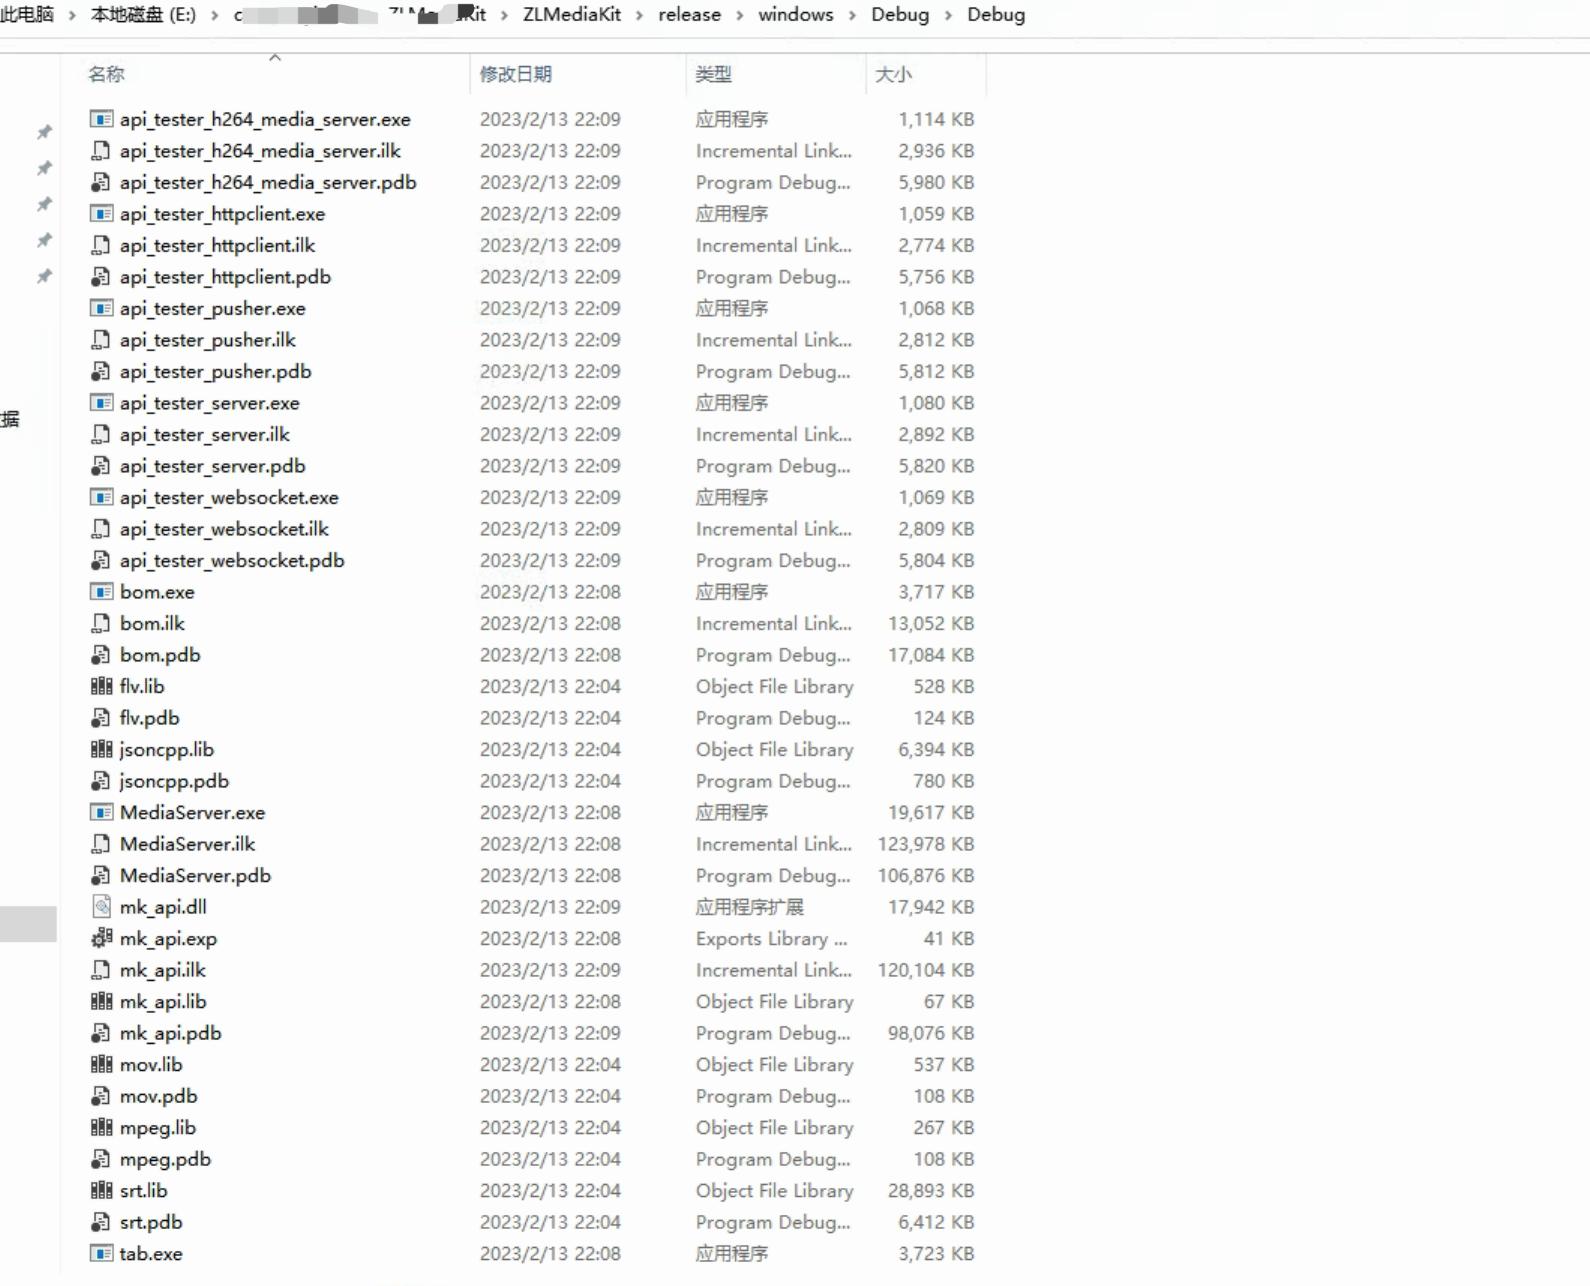Click the flv.pdb file icon
Screen dimensions: 1590x1286
click(x=101, y=718)
